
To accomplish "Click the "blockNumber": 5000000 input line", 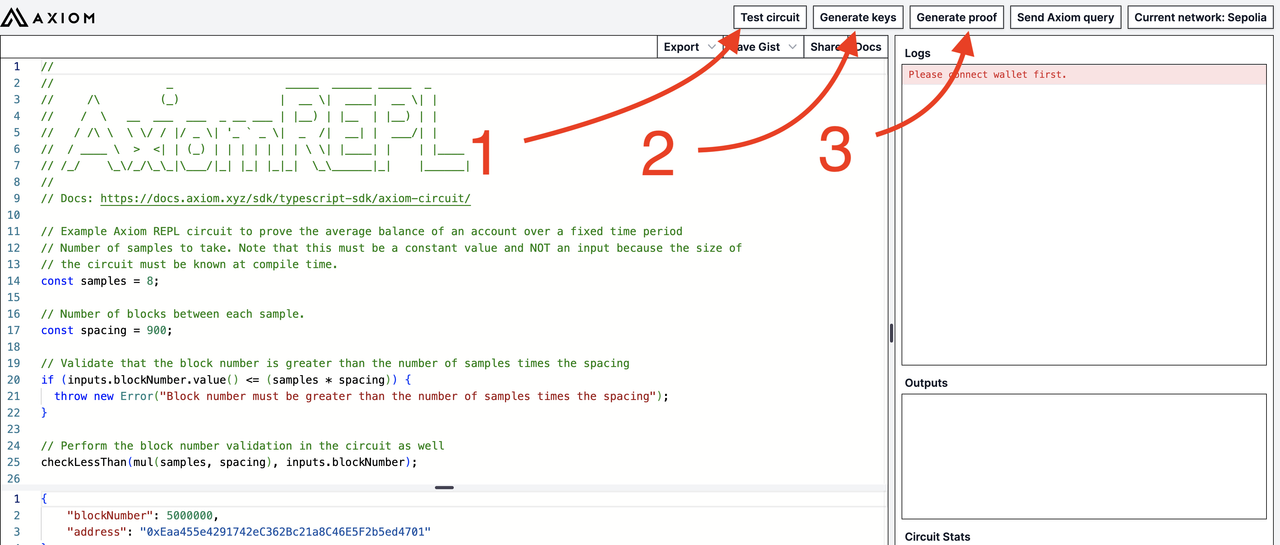I will [141, 514].
